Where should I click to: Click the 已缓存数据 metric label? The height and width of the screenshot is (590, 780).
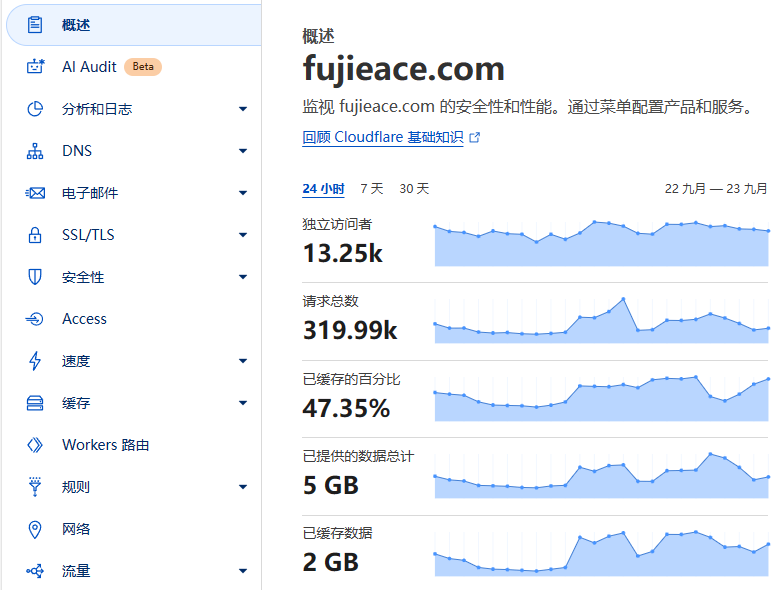[337, 534]
